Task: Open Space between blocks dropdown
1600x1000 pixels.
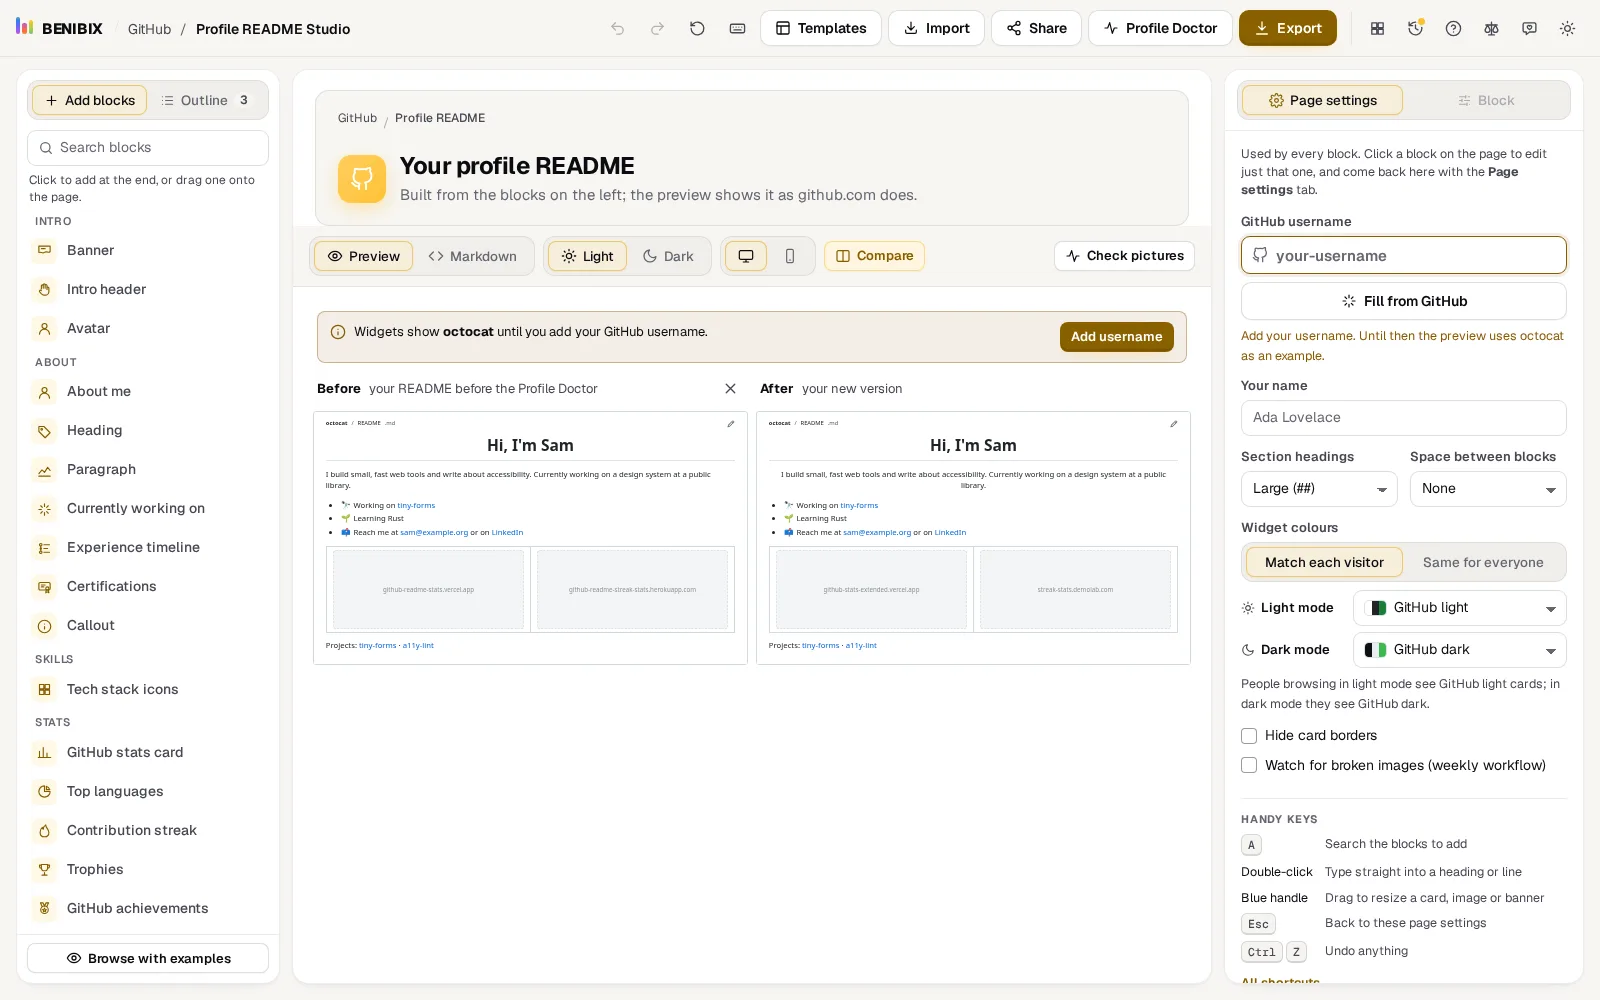Action: click(x=1488, y=489)
